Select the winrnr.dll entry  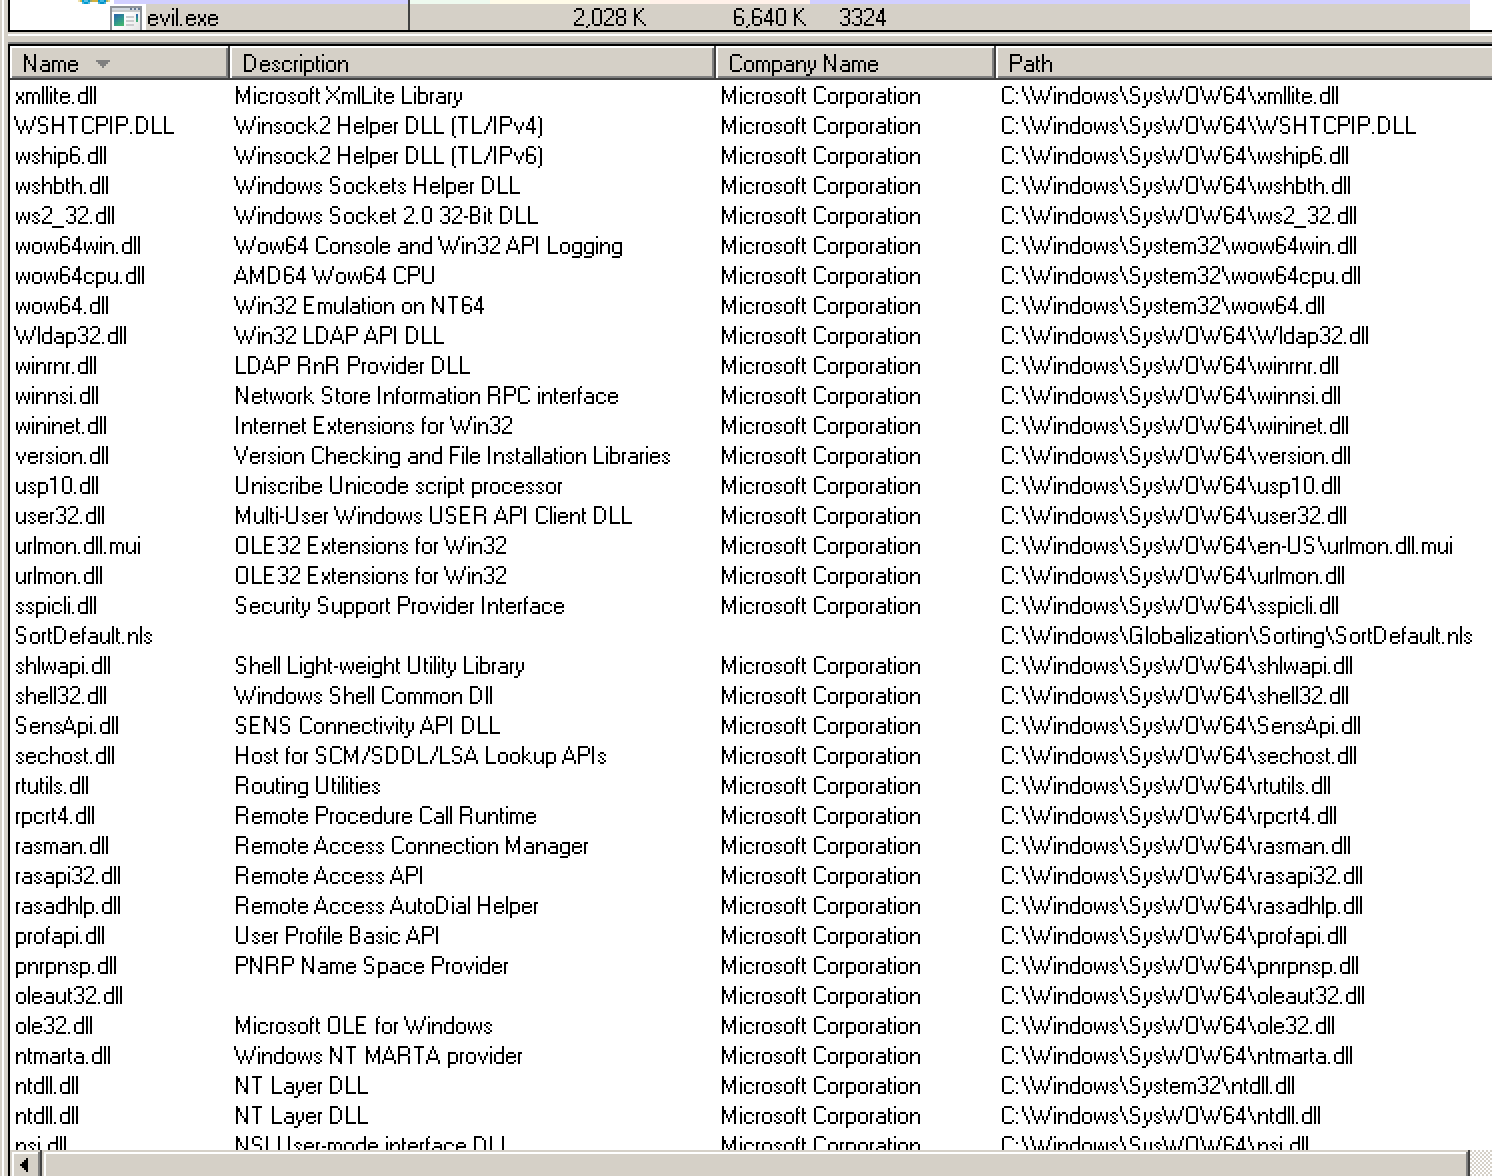[56, 366]
